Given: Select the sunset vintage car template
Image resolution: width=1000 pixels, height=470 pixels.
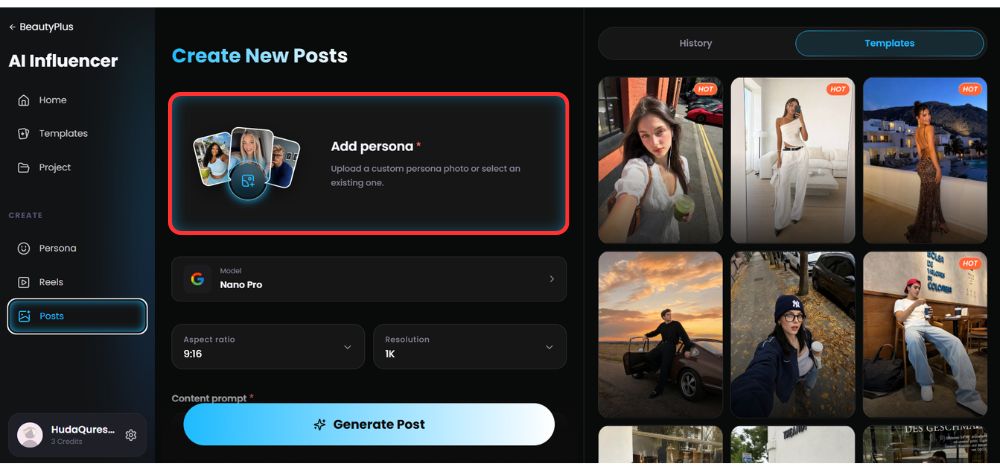Looking at the screenshot, I should [x=660, y=334].
